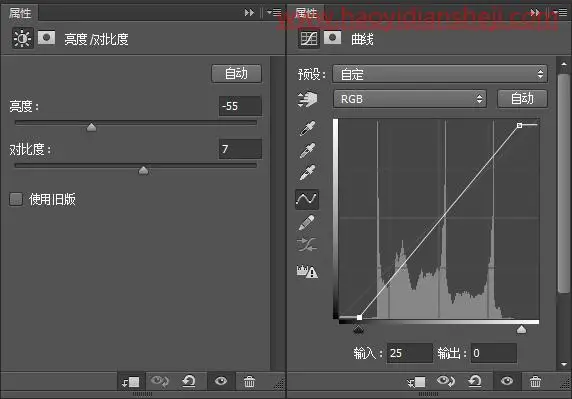572x399 pixels.
Task: Select the upper-right curve control point
Action: 519,125
